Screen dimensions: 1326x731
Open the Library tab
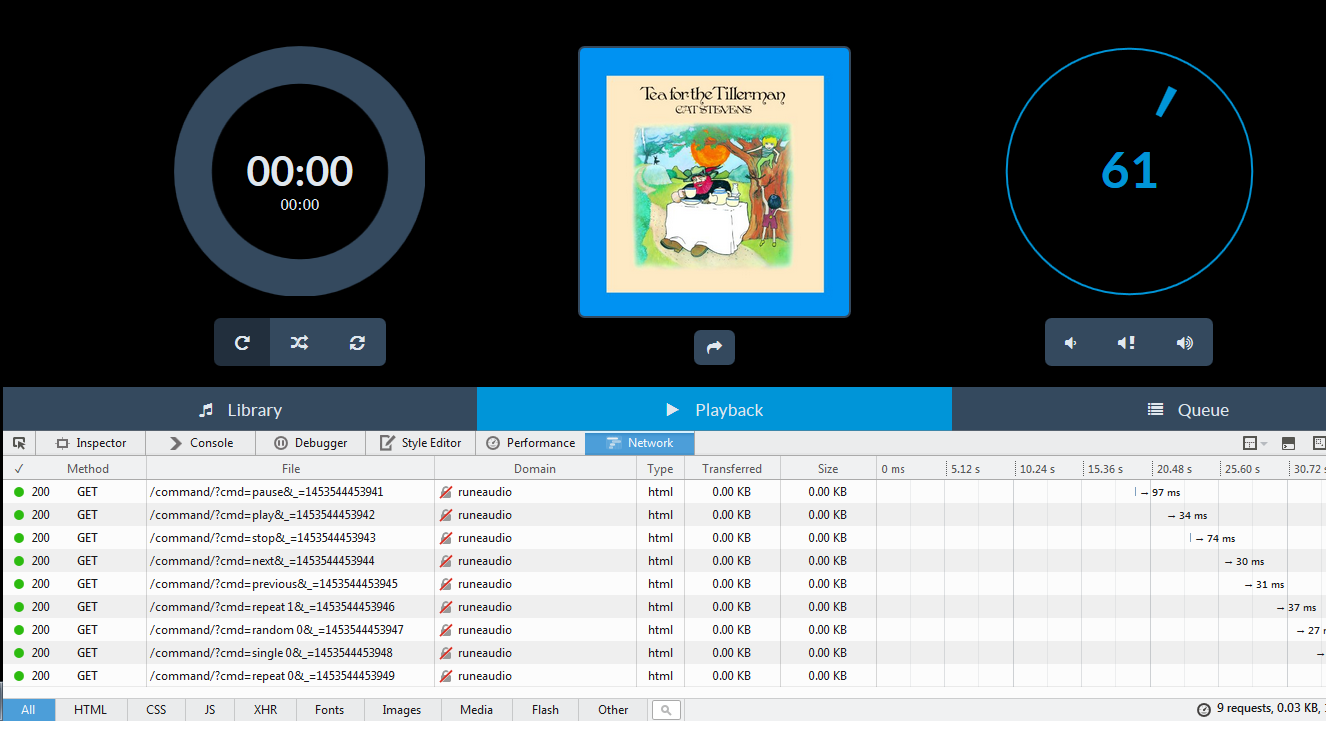coord(240,409)
